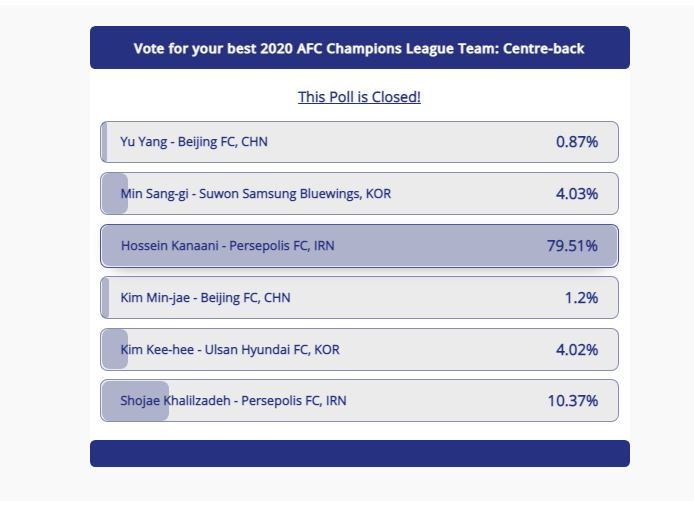Click Shojae Khalilzadeh's filled progress bar portion
The width and height of the screenshot is (694, 513).
(x=135, y=401)
